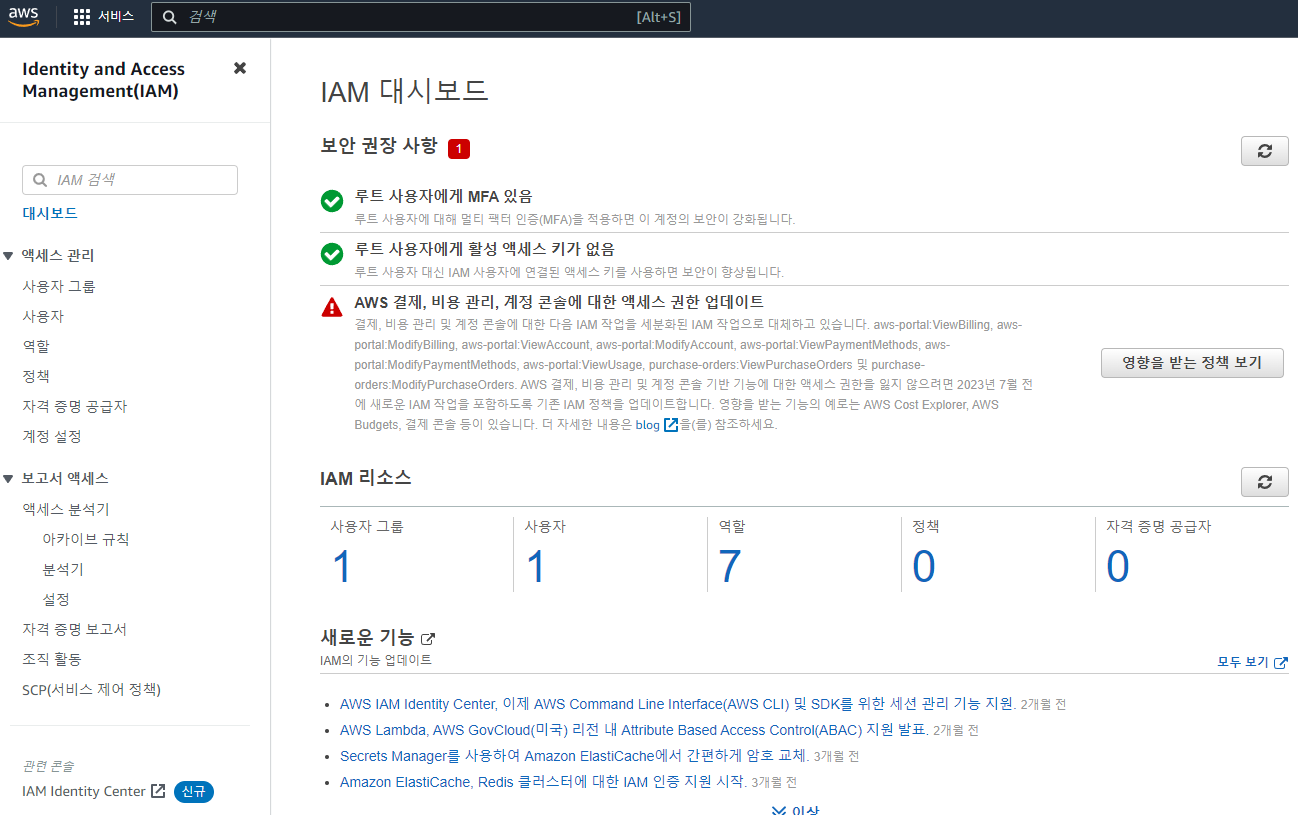This screenshot has width=1298, height=815.
Task: Select 설정 sub-item in sidebar
Action: (x=56, y=599)
